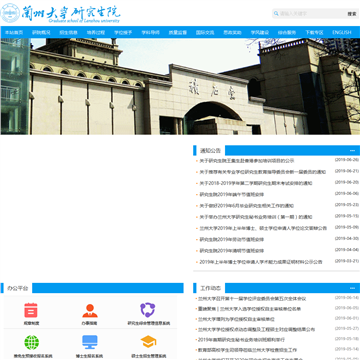
Task: Expand more 通知公告 via the ellipsis button
Action: coord(352,151)
